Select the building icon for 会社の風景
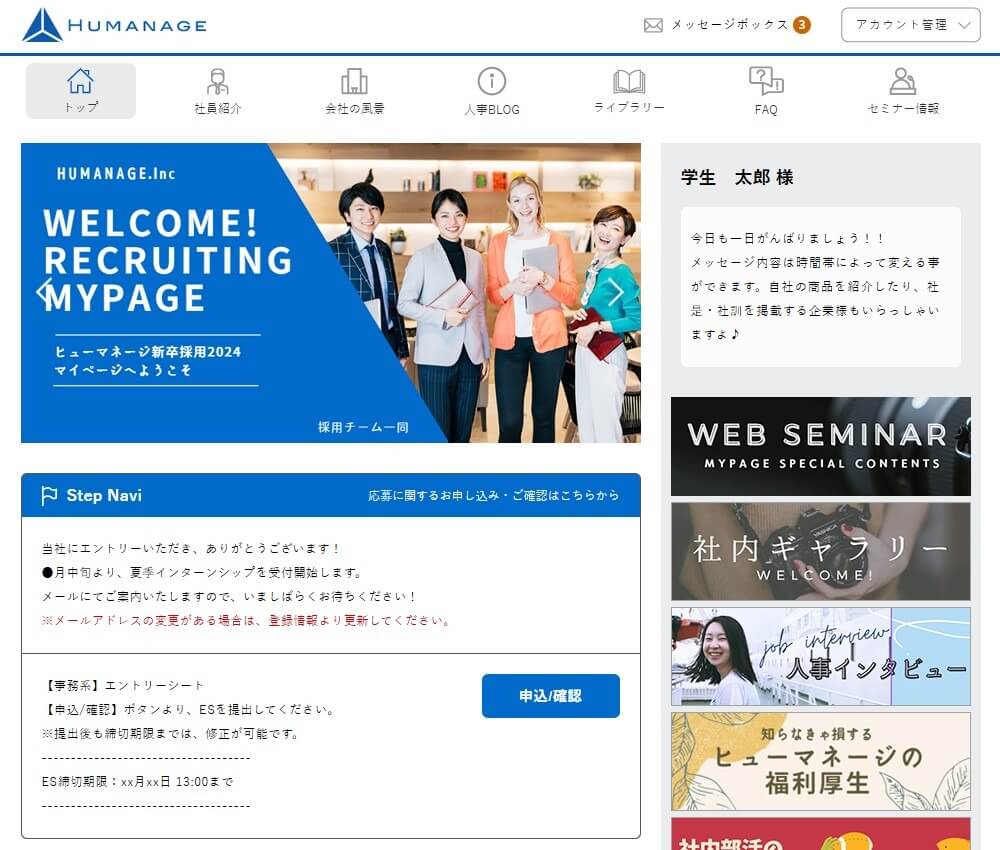This screenshot has height=850, width=1000. [354, 82]
